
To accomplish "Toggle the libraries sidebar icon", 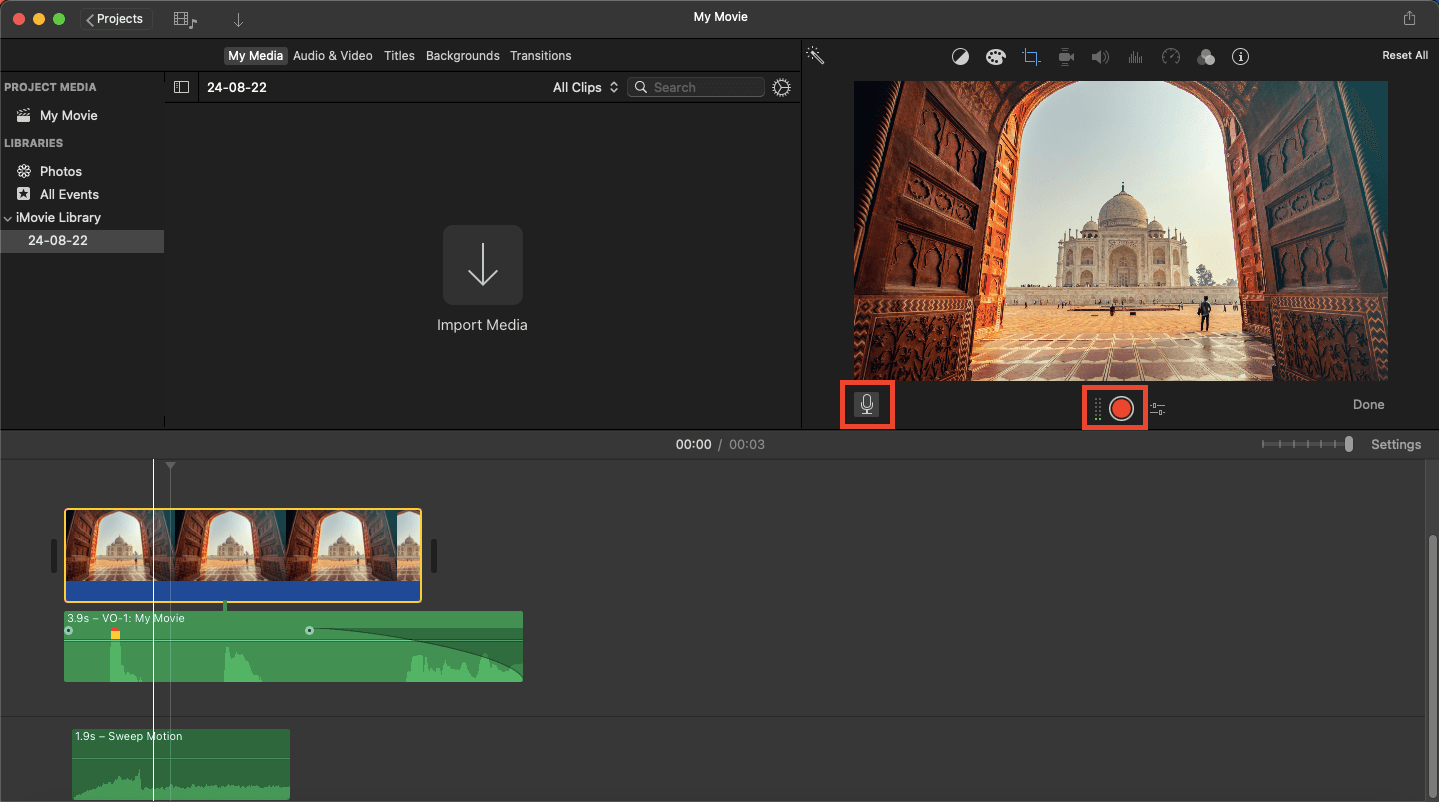I will coord(181,87).
